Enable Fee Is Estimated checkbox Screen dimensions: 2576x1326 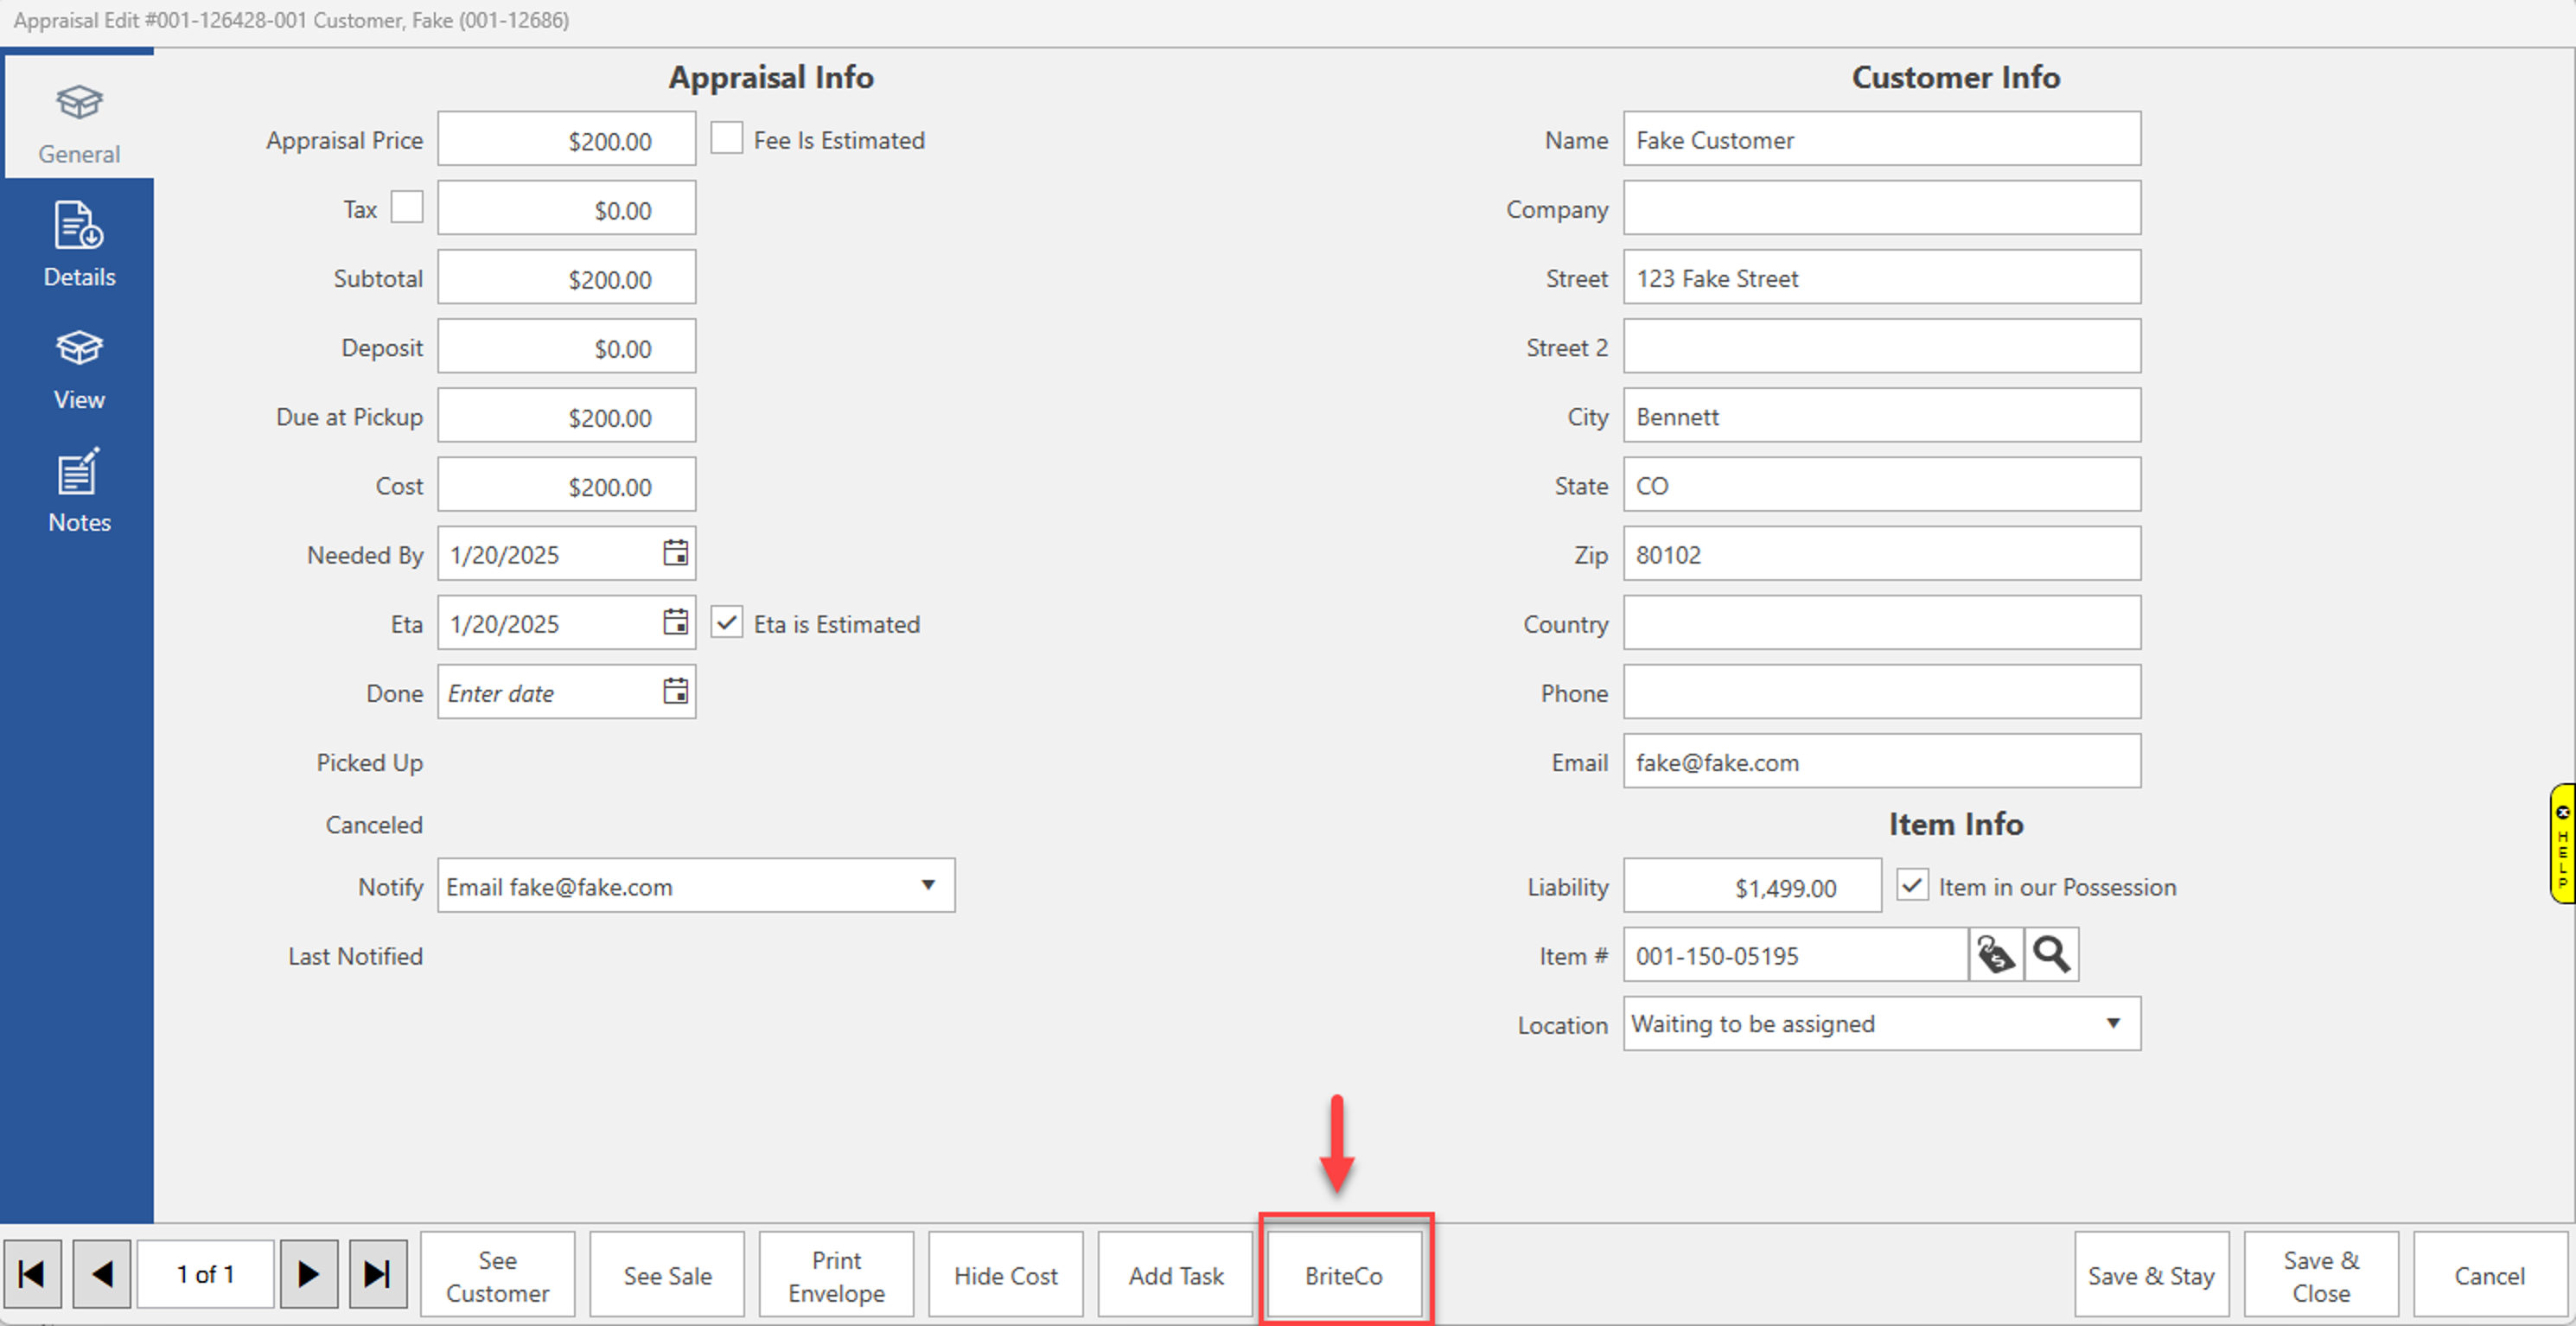click(726, 138)
